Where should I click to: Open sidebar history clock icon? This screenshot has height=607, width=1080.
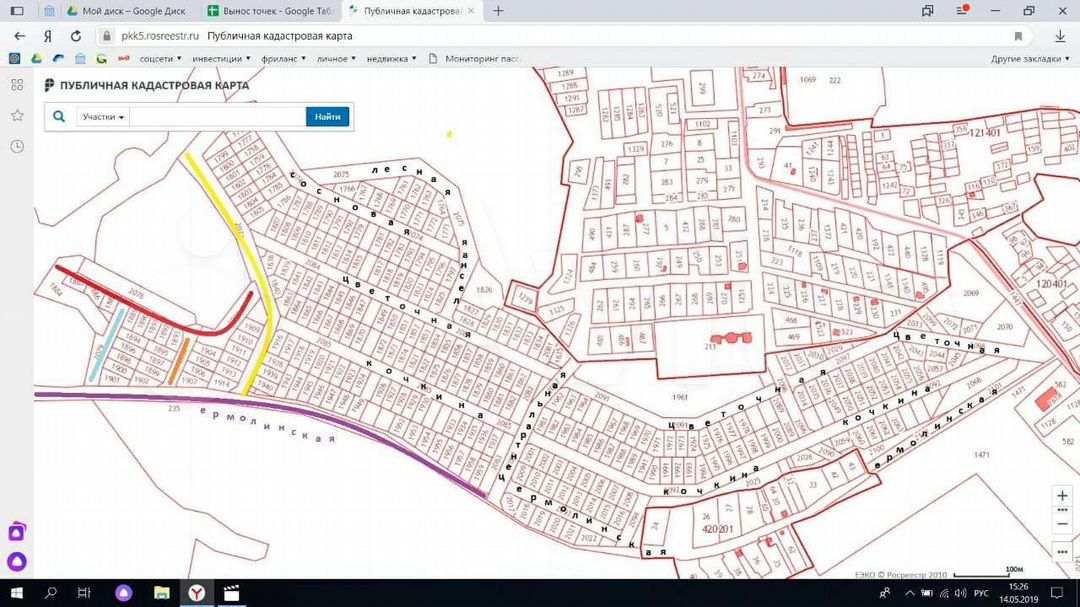[x=17, y=146]
